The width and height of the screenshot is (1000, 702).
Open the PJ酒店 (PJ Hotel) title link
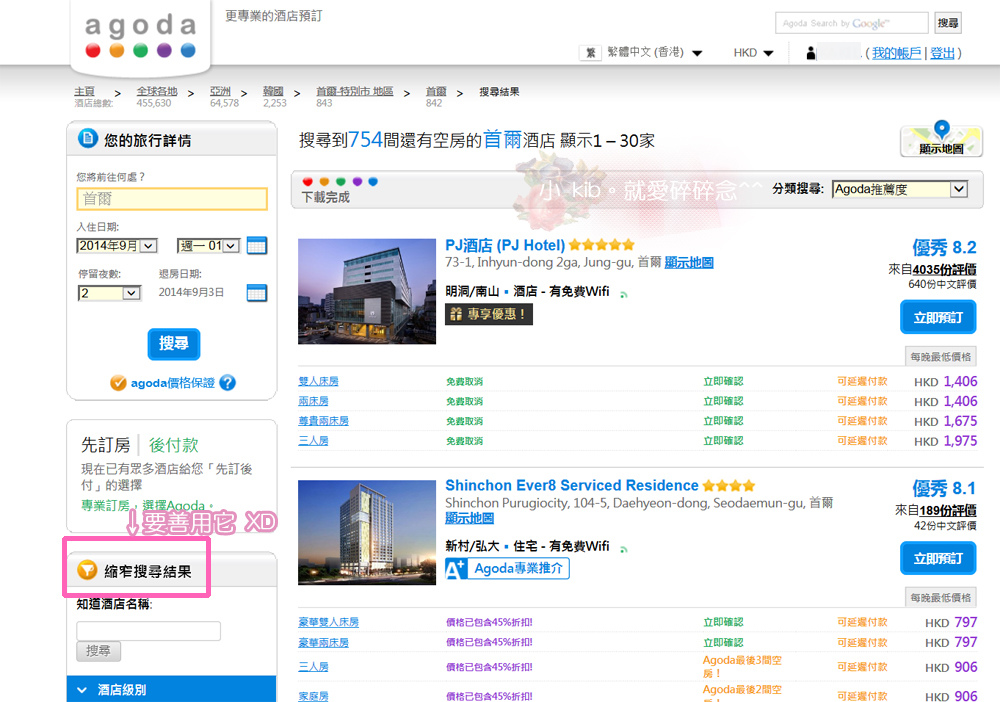click(x=505, y=245)
